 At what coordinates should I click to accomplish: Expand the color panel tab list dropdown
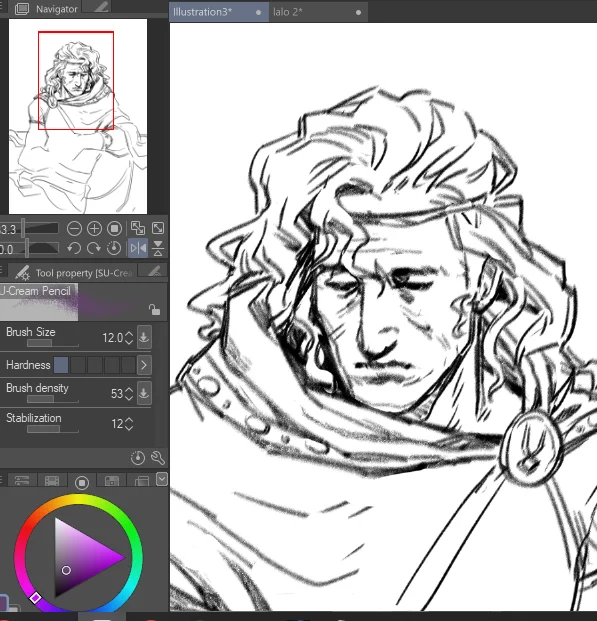(162, 479)
